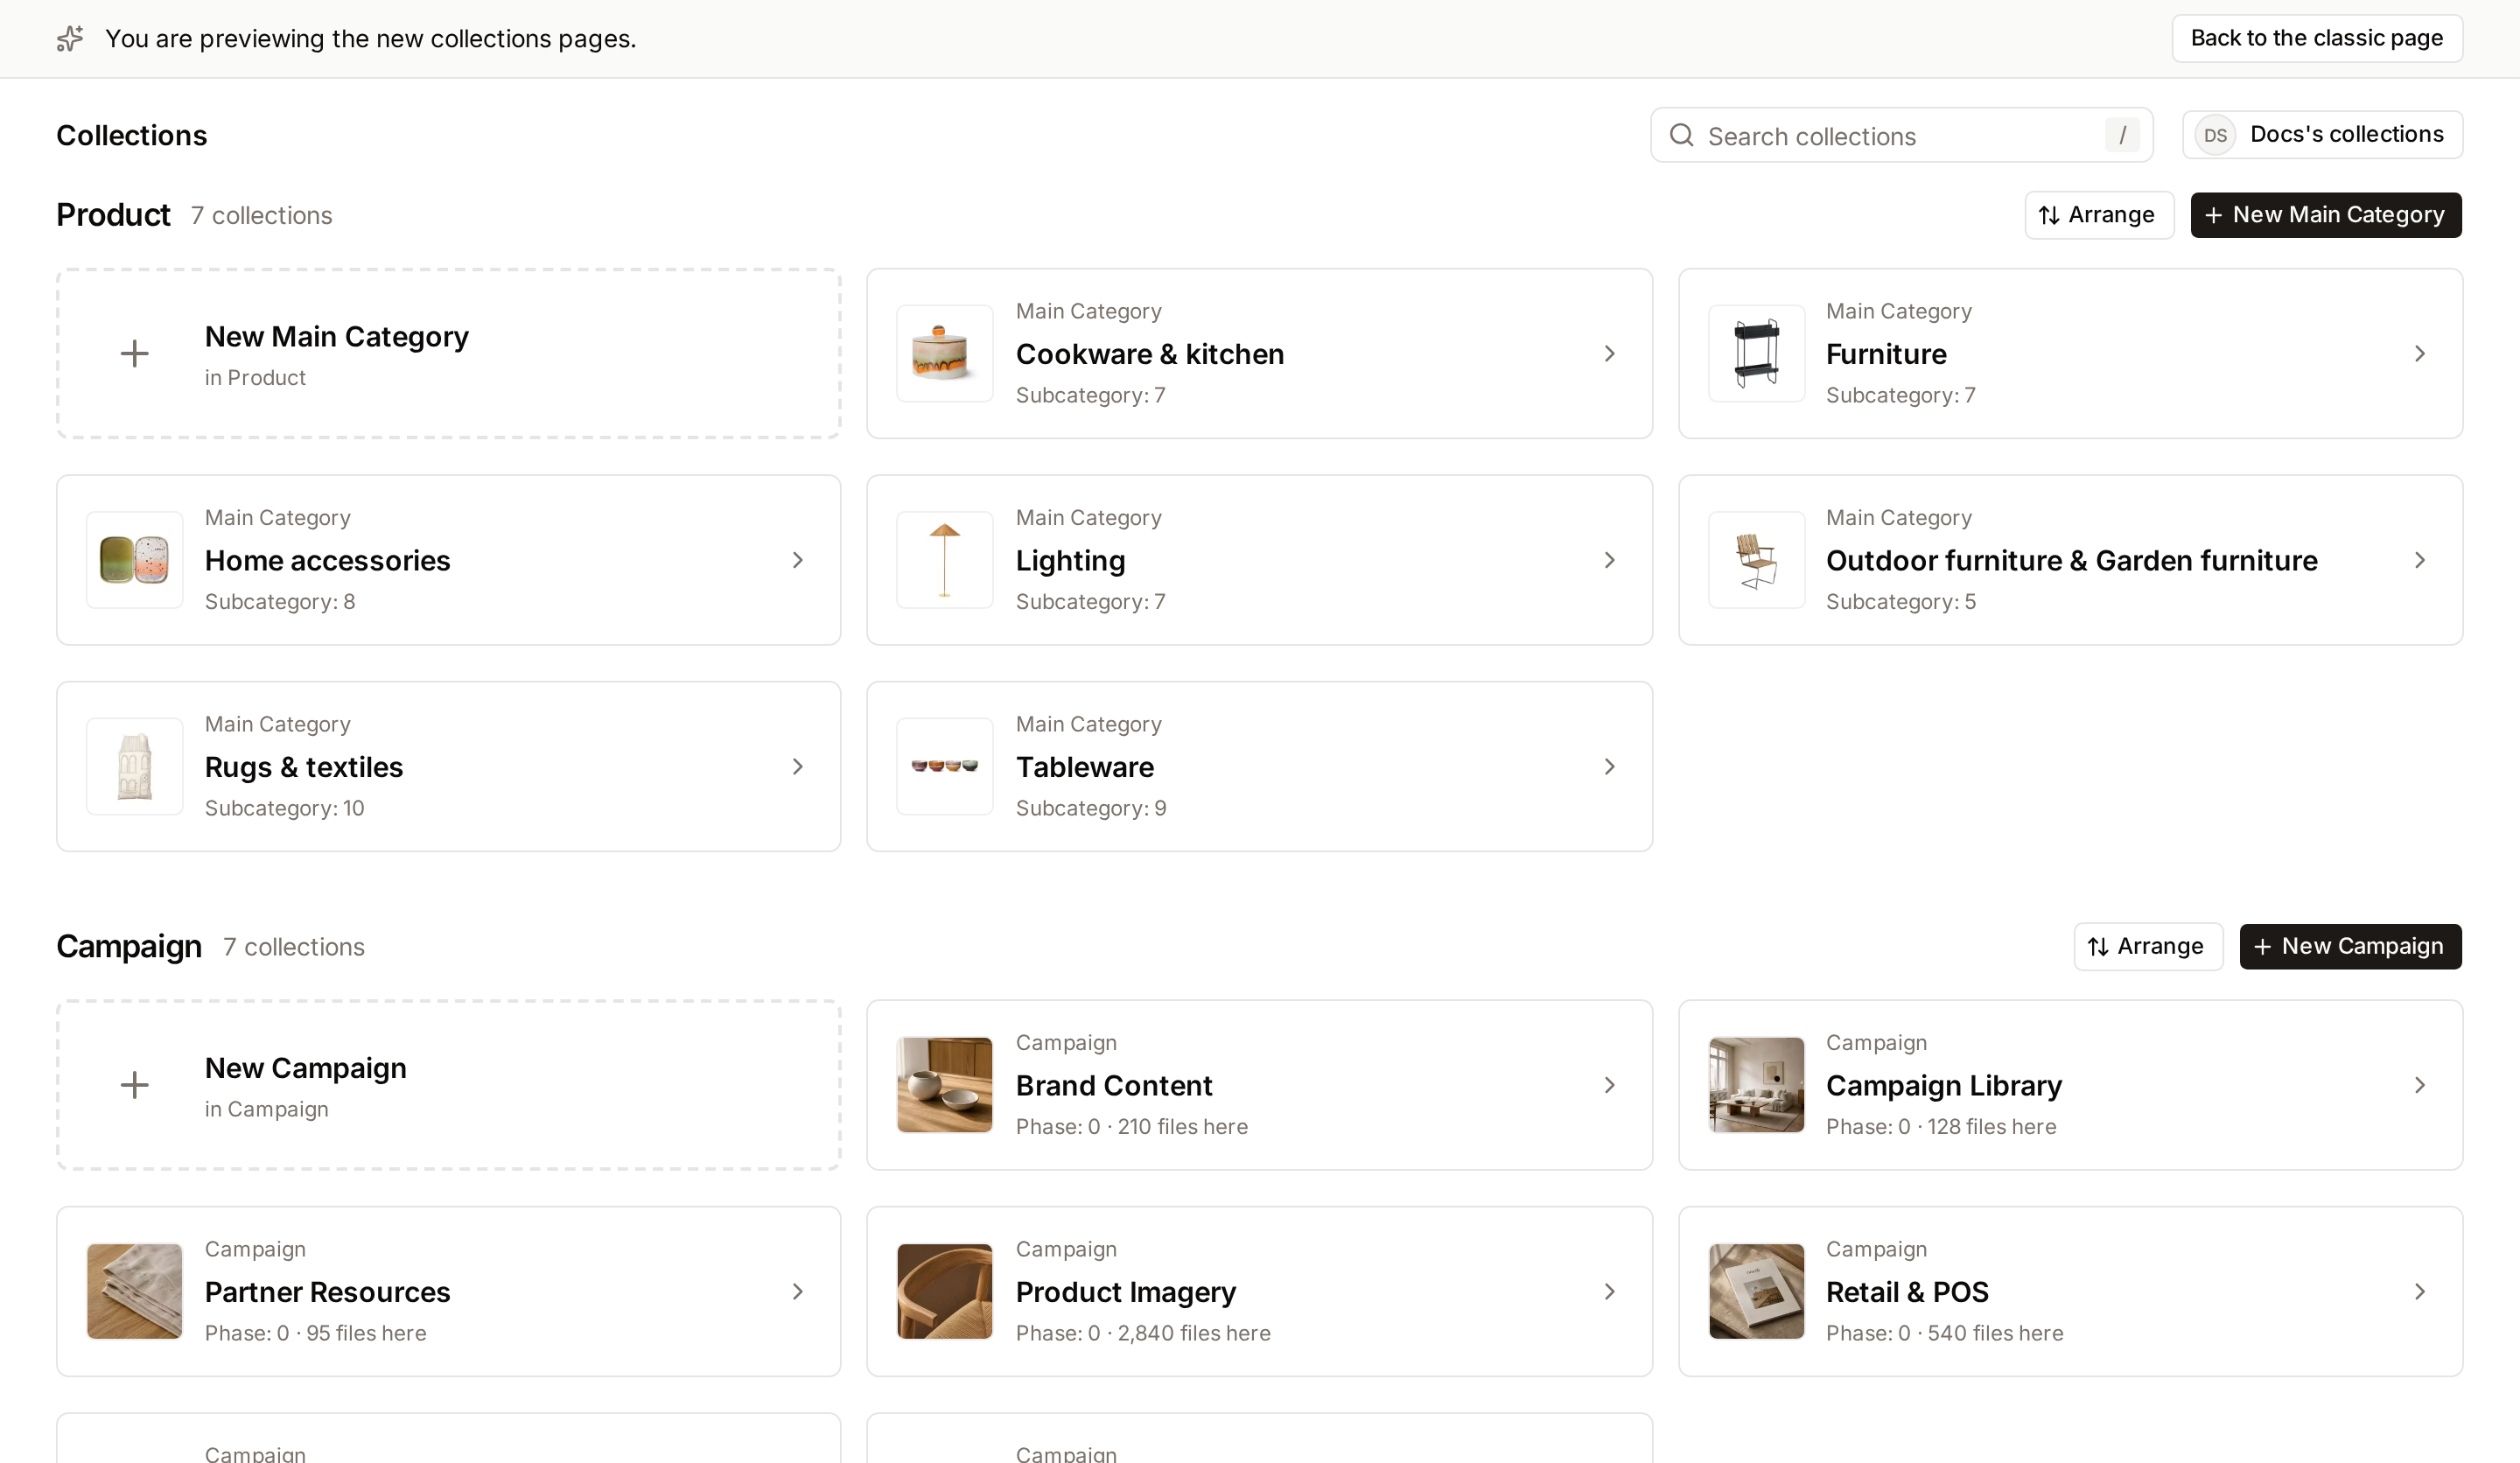Click "New Campaign" dashed card title
The width and height of the screenshot is (2520, 1463).
click(305, 1068)
